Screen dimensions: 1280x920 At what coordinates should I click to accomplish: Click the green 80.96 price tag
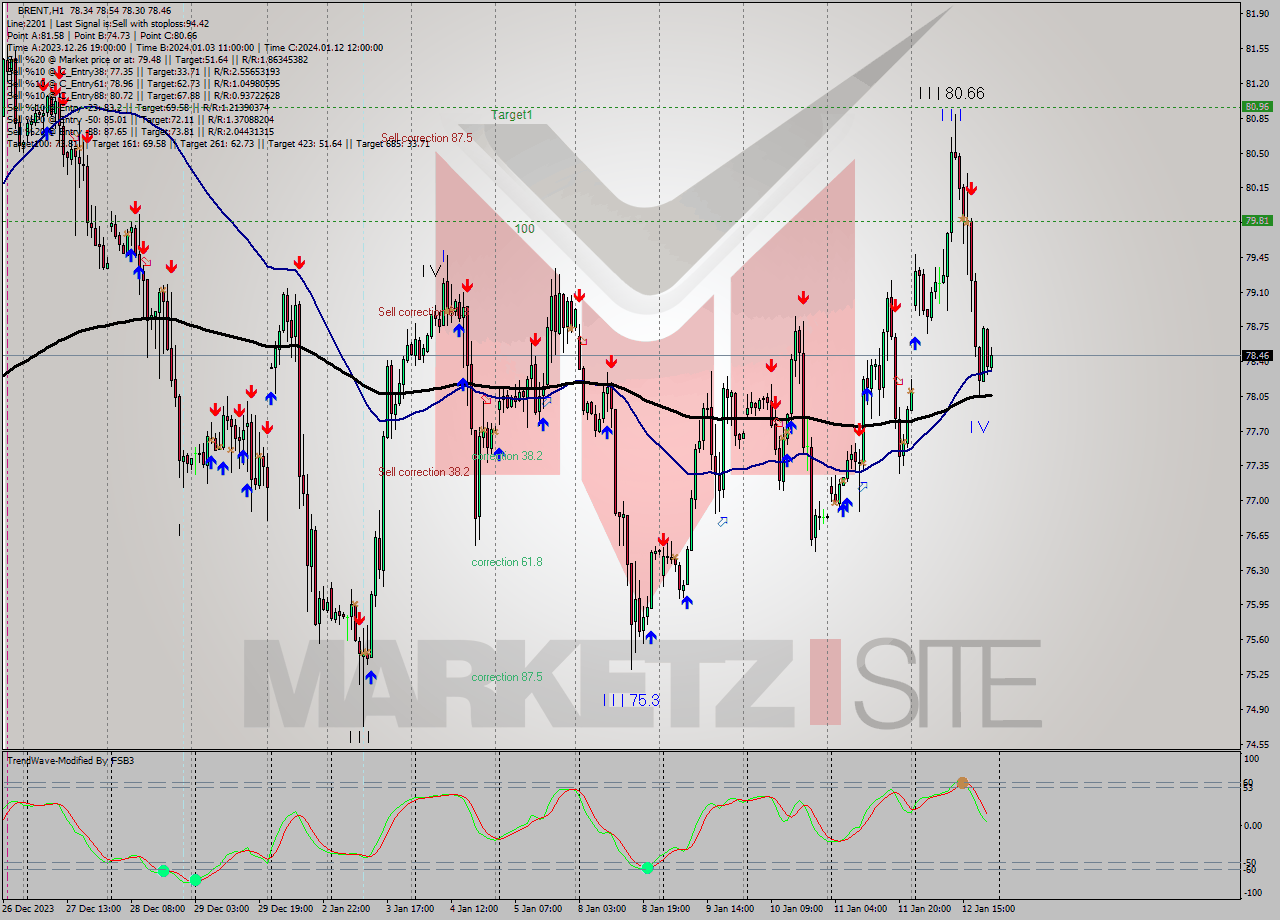coord(1257,106)
